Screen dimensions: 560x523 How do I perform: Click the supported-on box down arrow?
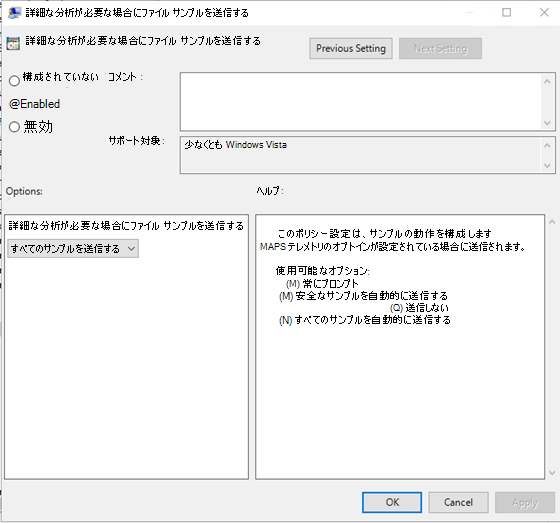coord(547,165)
